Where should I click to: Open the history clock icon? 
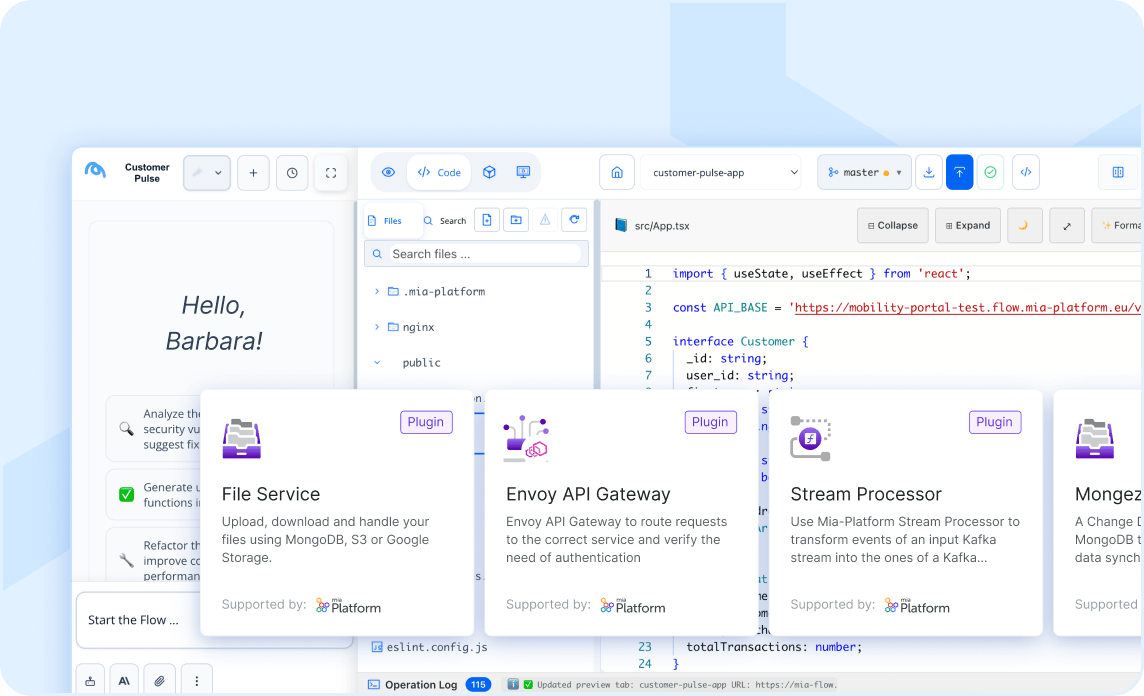(292, 173)
